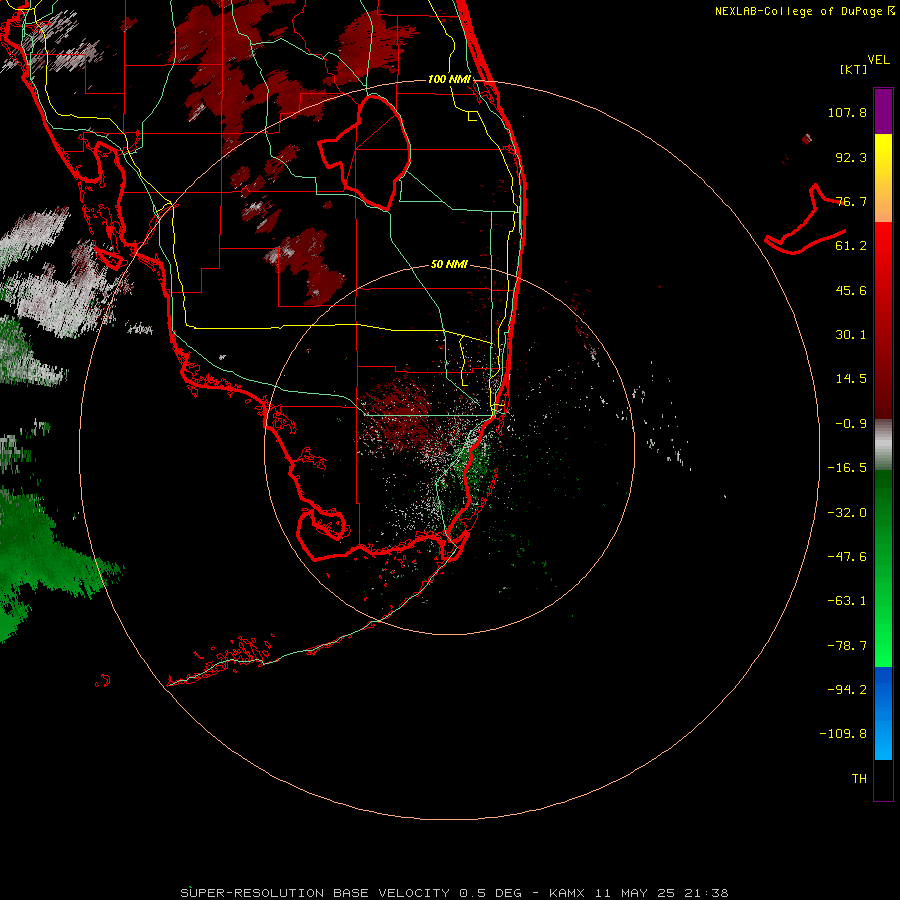Click the -78.7 scale value
The image size is (900, 900).
tap(847, 646)
